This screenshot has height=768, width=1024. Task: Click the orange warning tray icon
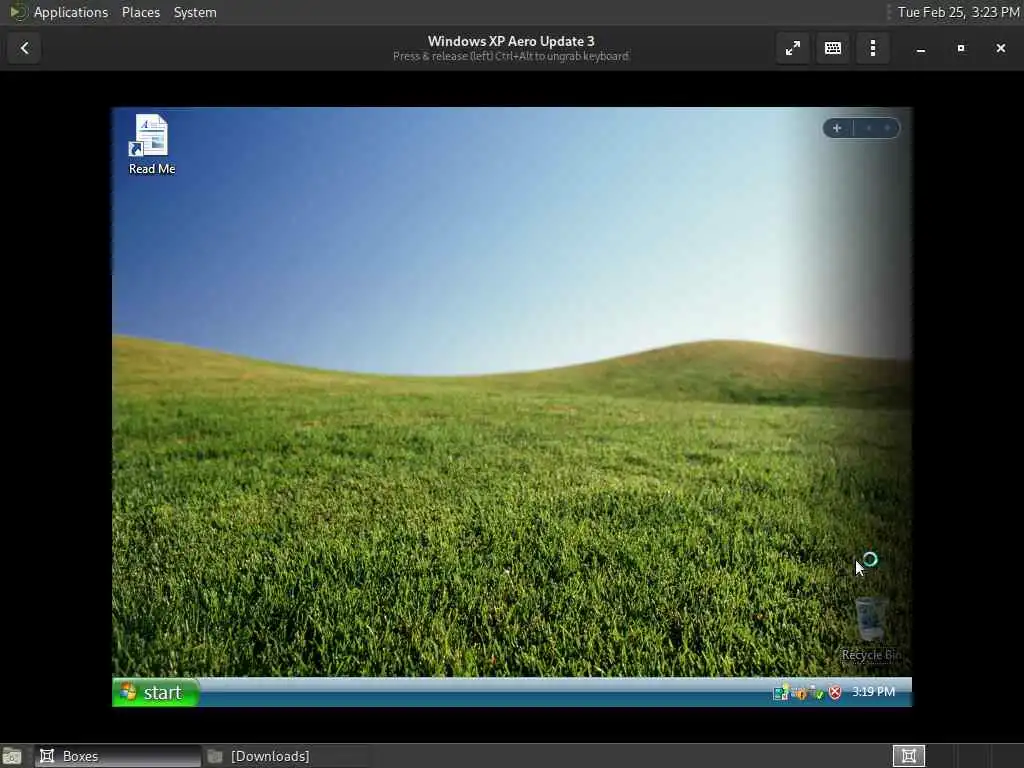point(800,694)
